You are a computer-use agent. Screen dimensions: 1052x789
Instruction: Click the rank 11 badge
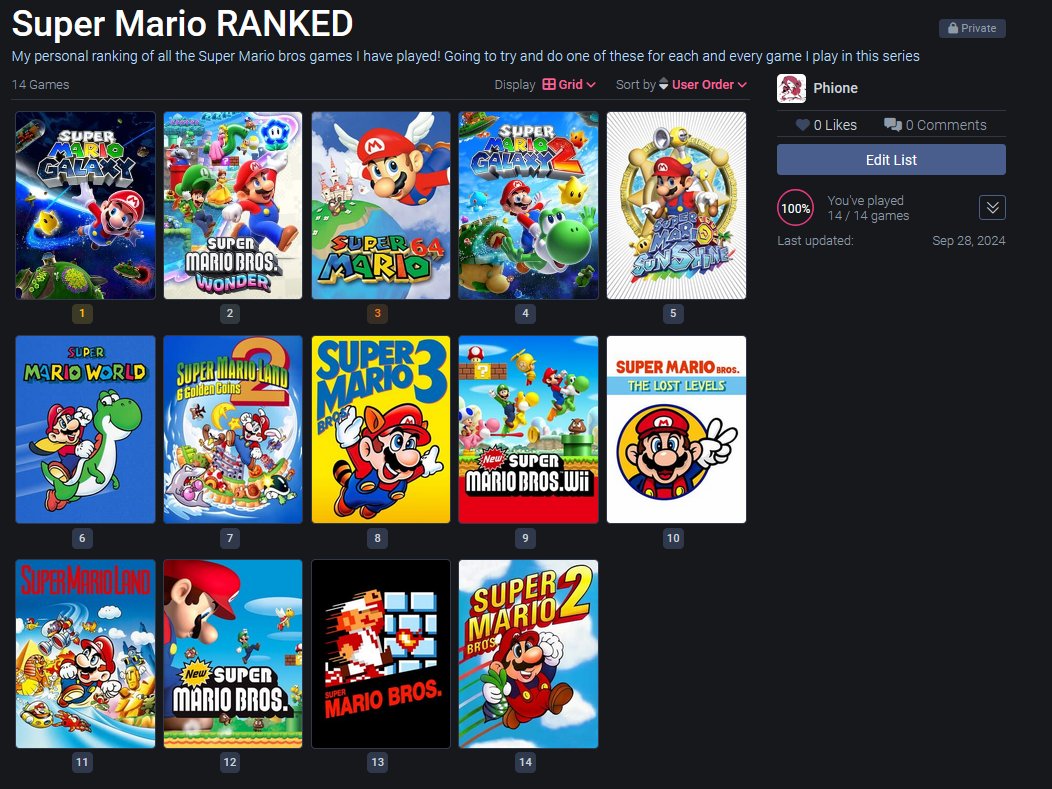[82, 762]
